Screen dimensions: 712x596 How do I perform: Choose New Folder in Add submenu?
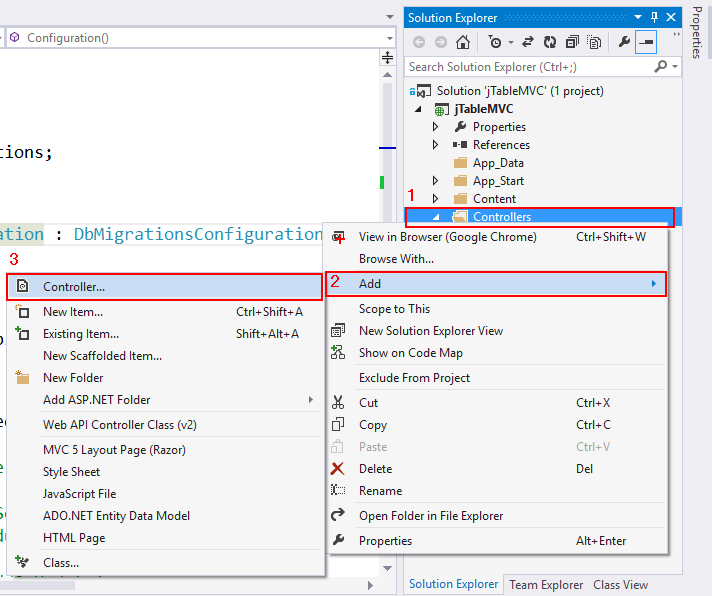pos(164,378)
